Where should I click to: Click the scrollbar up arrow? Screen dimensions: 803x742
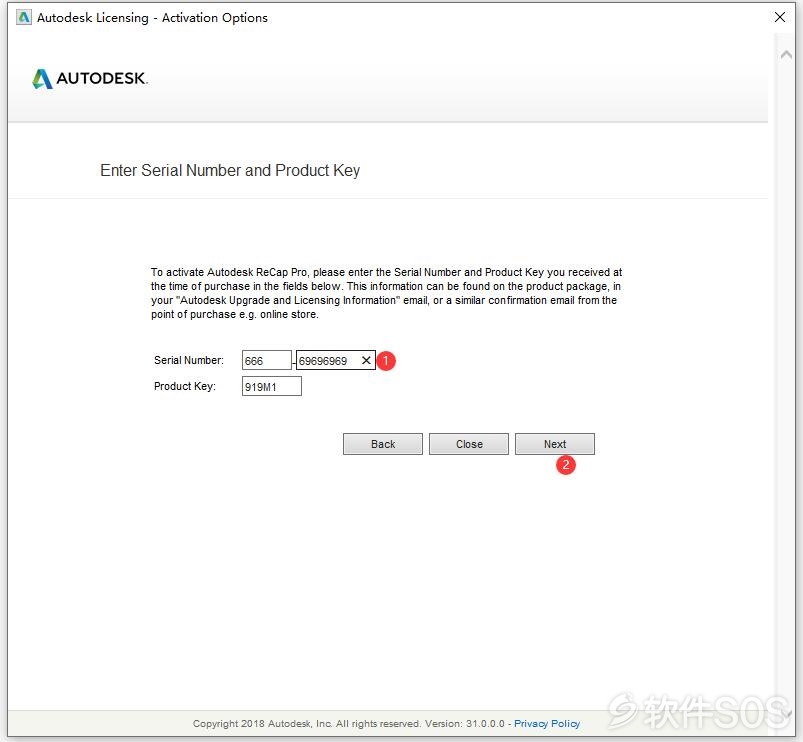tap(786, 54)
